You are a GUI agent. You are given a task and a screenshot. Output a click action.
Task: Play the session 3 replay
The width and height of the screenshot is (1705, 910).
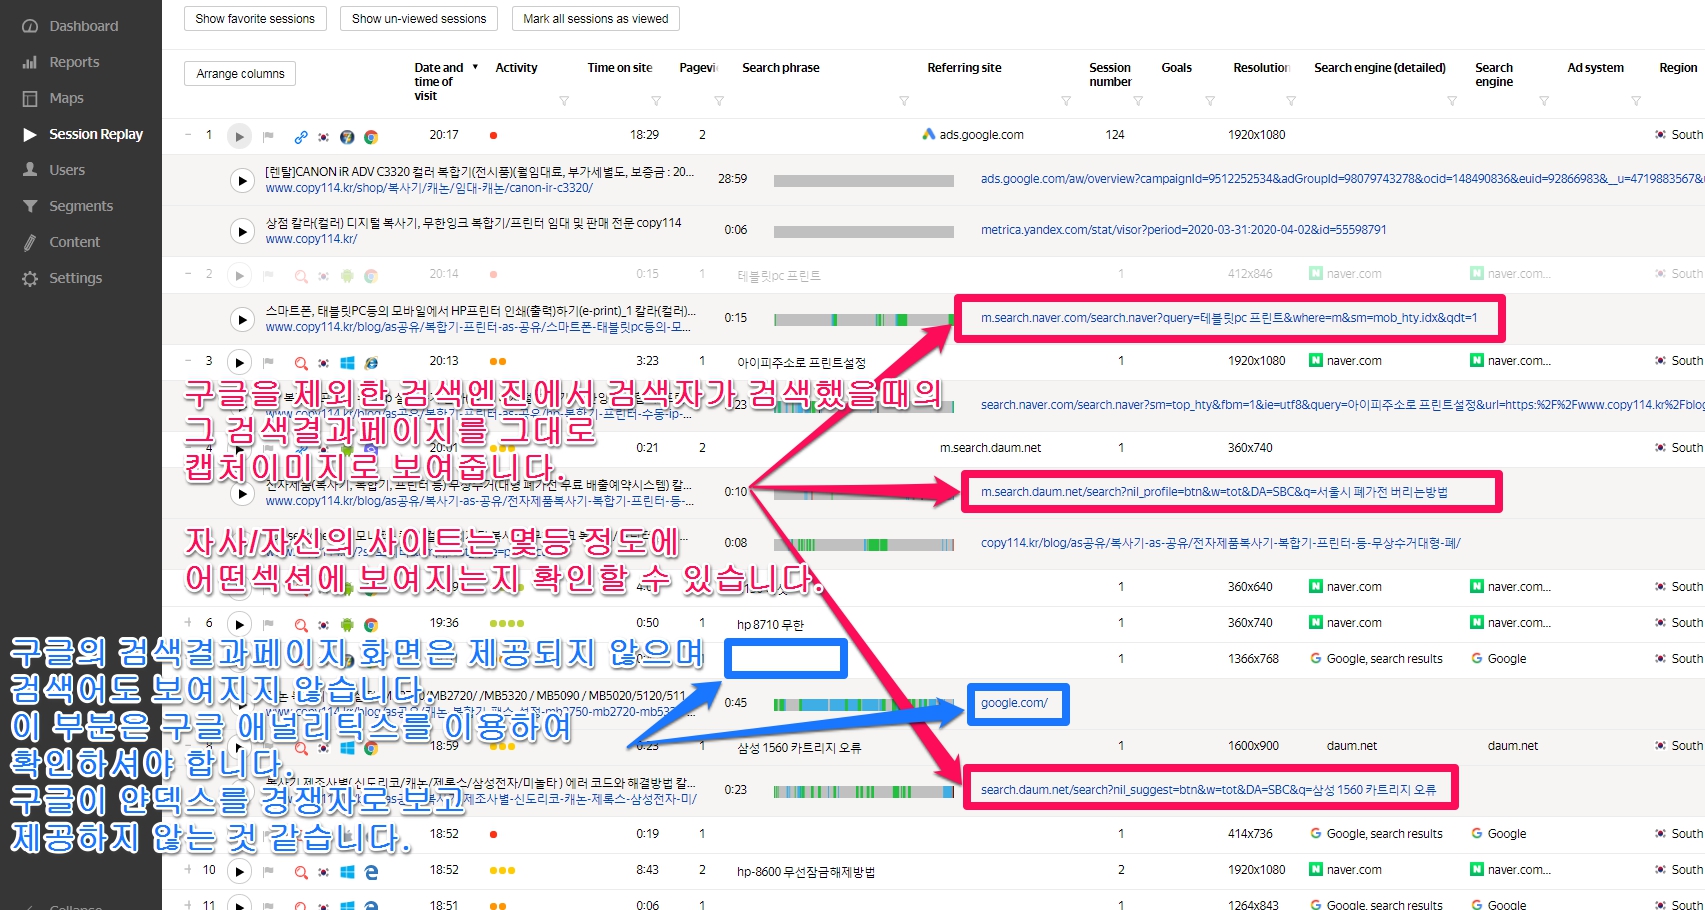(239, 362)
